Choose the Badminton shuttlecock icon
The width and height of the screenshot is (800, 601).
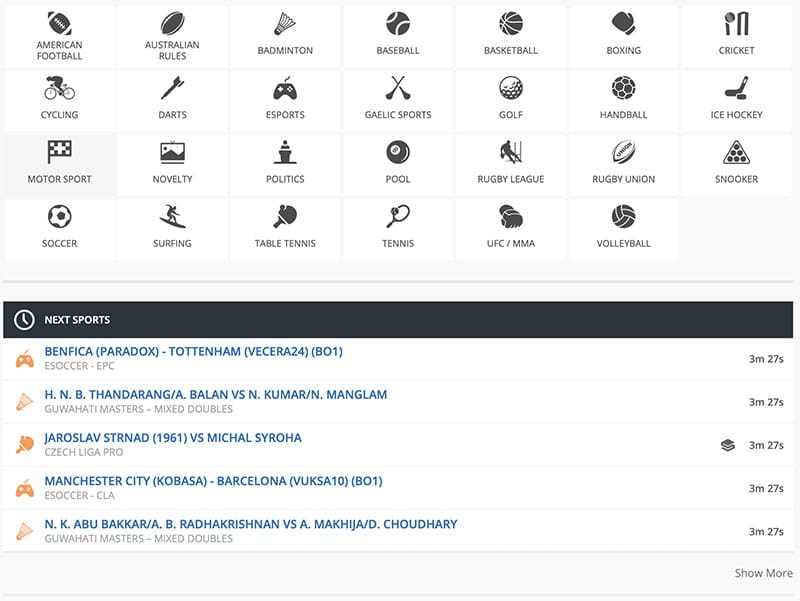[285, 23]
